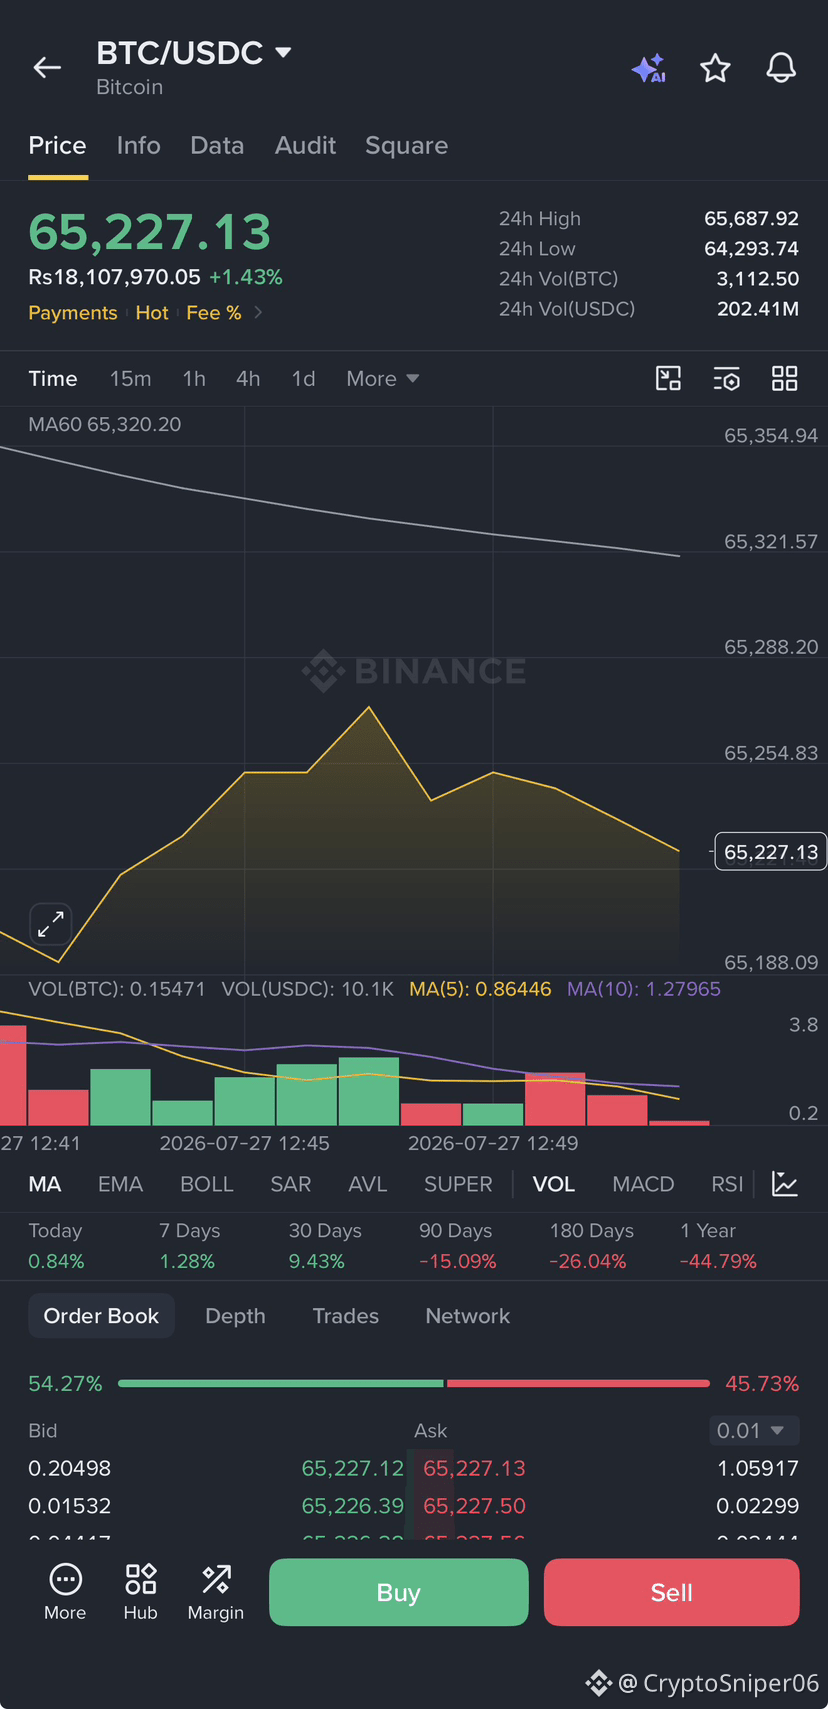Tap the bid/ask ratio bar
The width and height of the screenshot is (828, 1709).
414,1383
